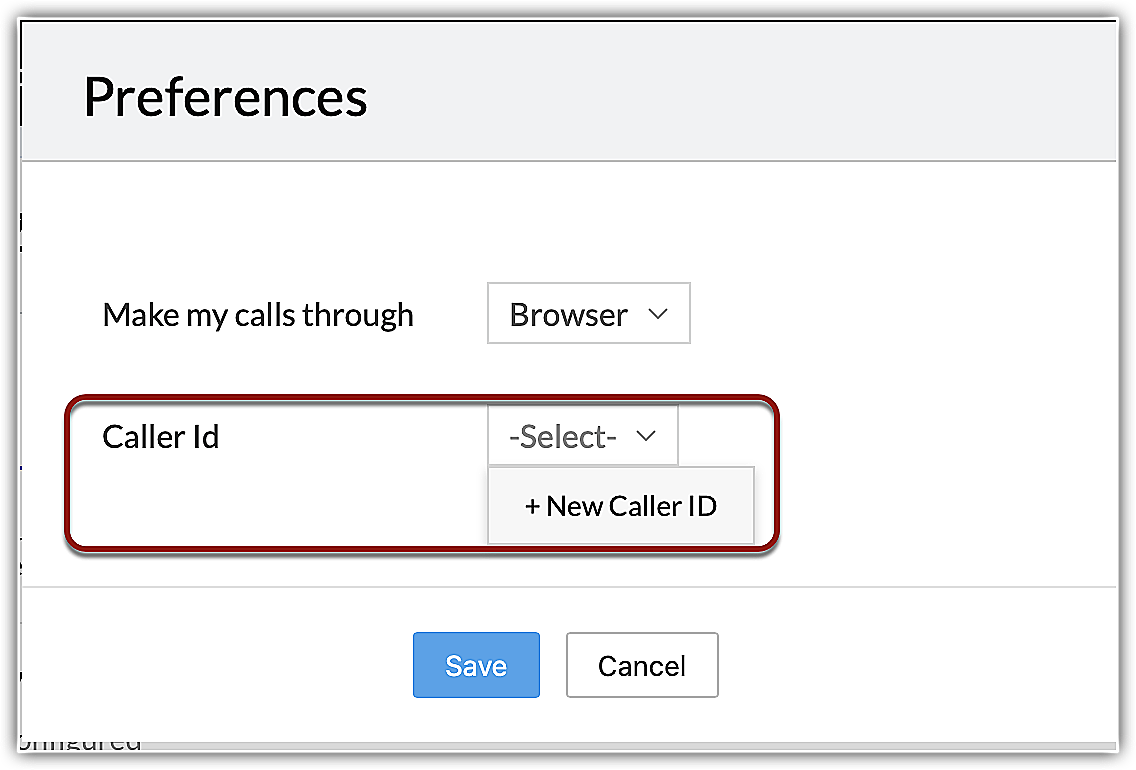The width and height of the screenshot is (1136, 770).
Task: Click the plus sign before New Caller ID
Action: tap(532, 507)
